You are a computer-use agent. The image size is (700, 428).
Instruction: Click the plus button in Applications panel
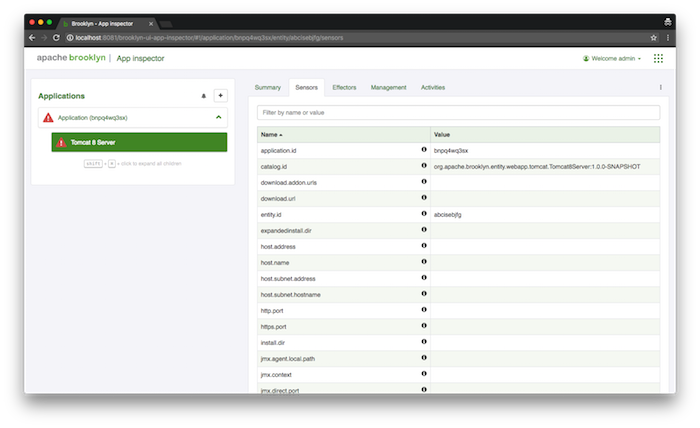point(221,96)
